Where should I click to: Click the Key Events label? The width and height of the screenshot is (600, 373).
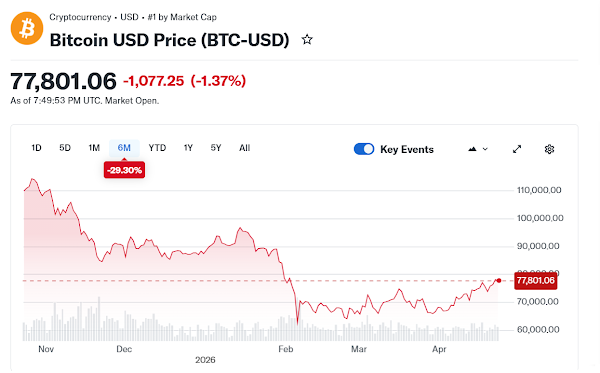coord(407,149)
